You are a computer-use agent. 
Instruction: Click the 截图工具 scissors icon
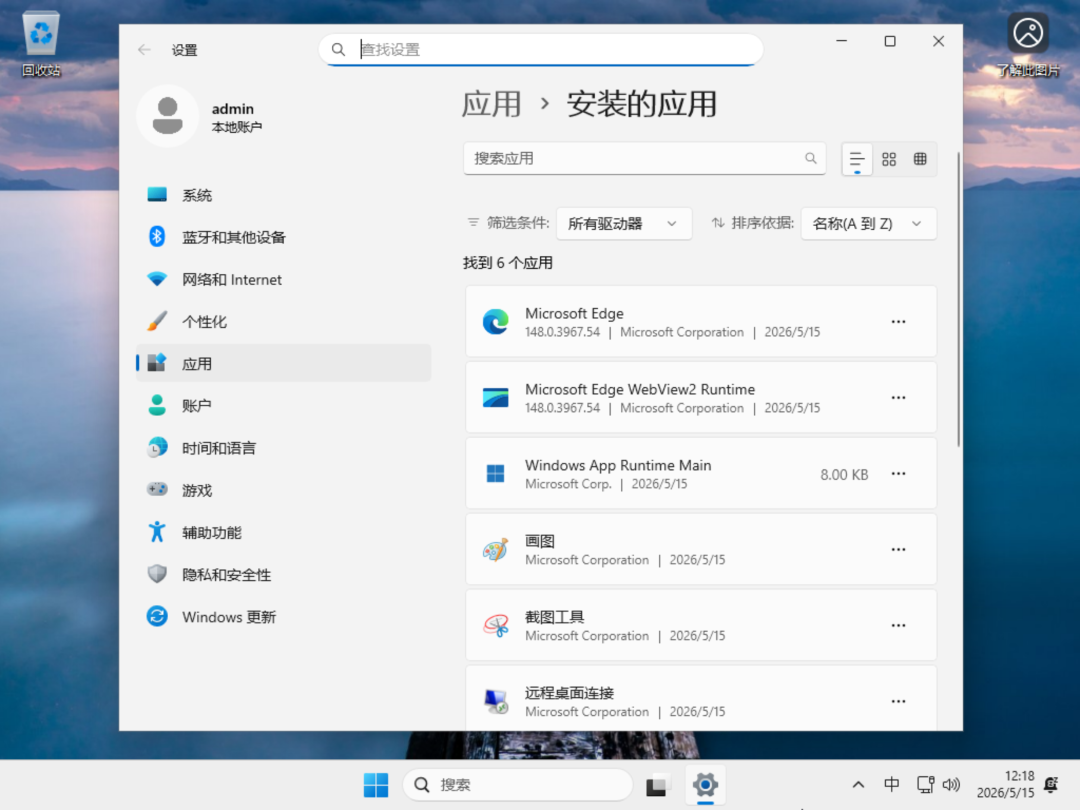(495, 625)
